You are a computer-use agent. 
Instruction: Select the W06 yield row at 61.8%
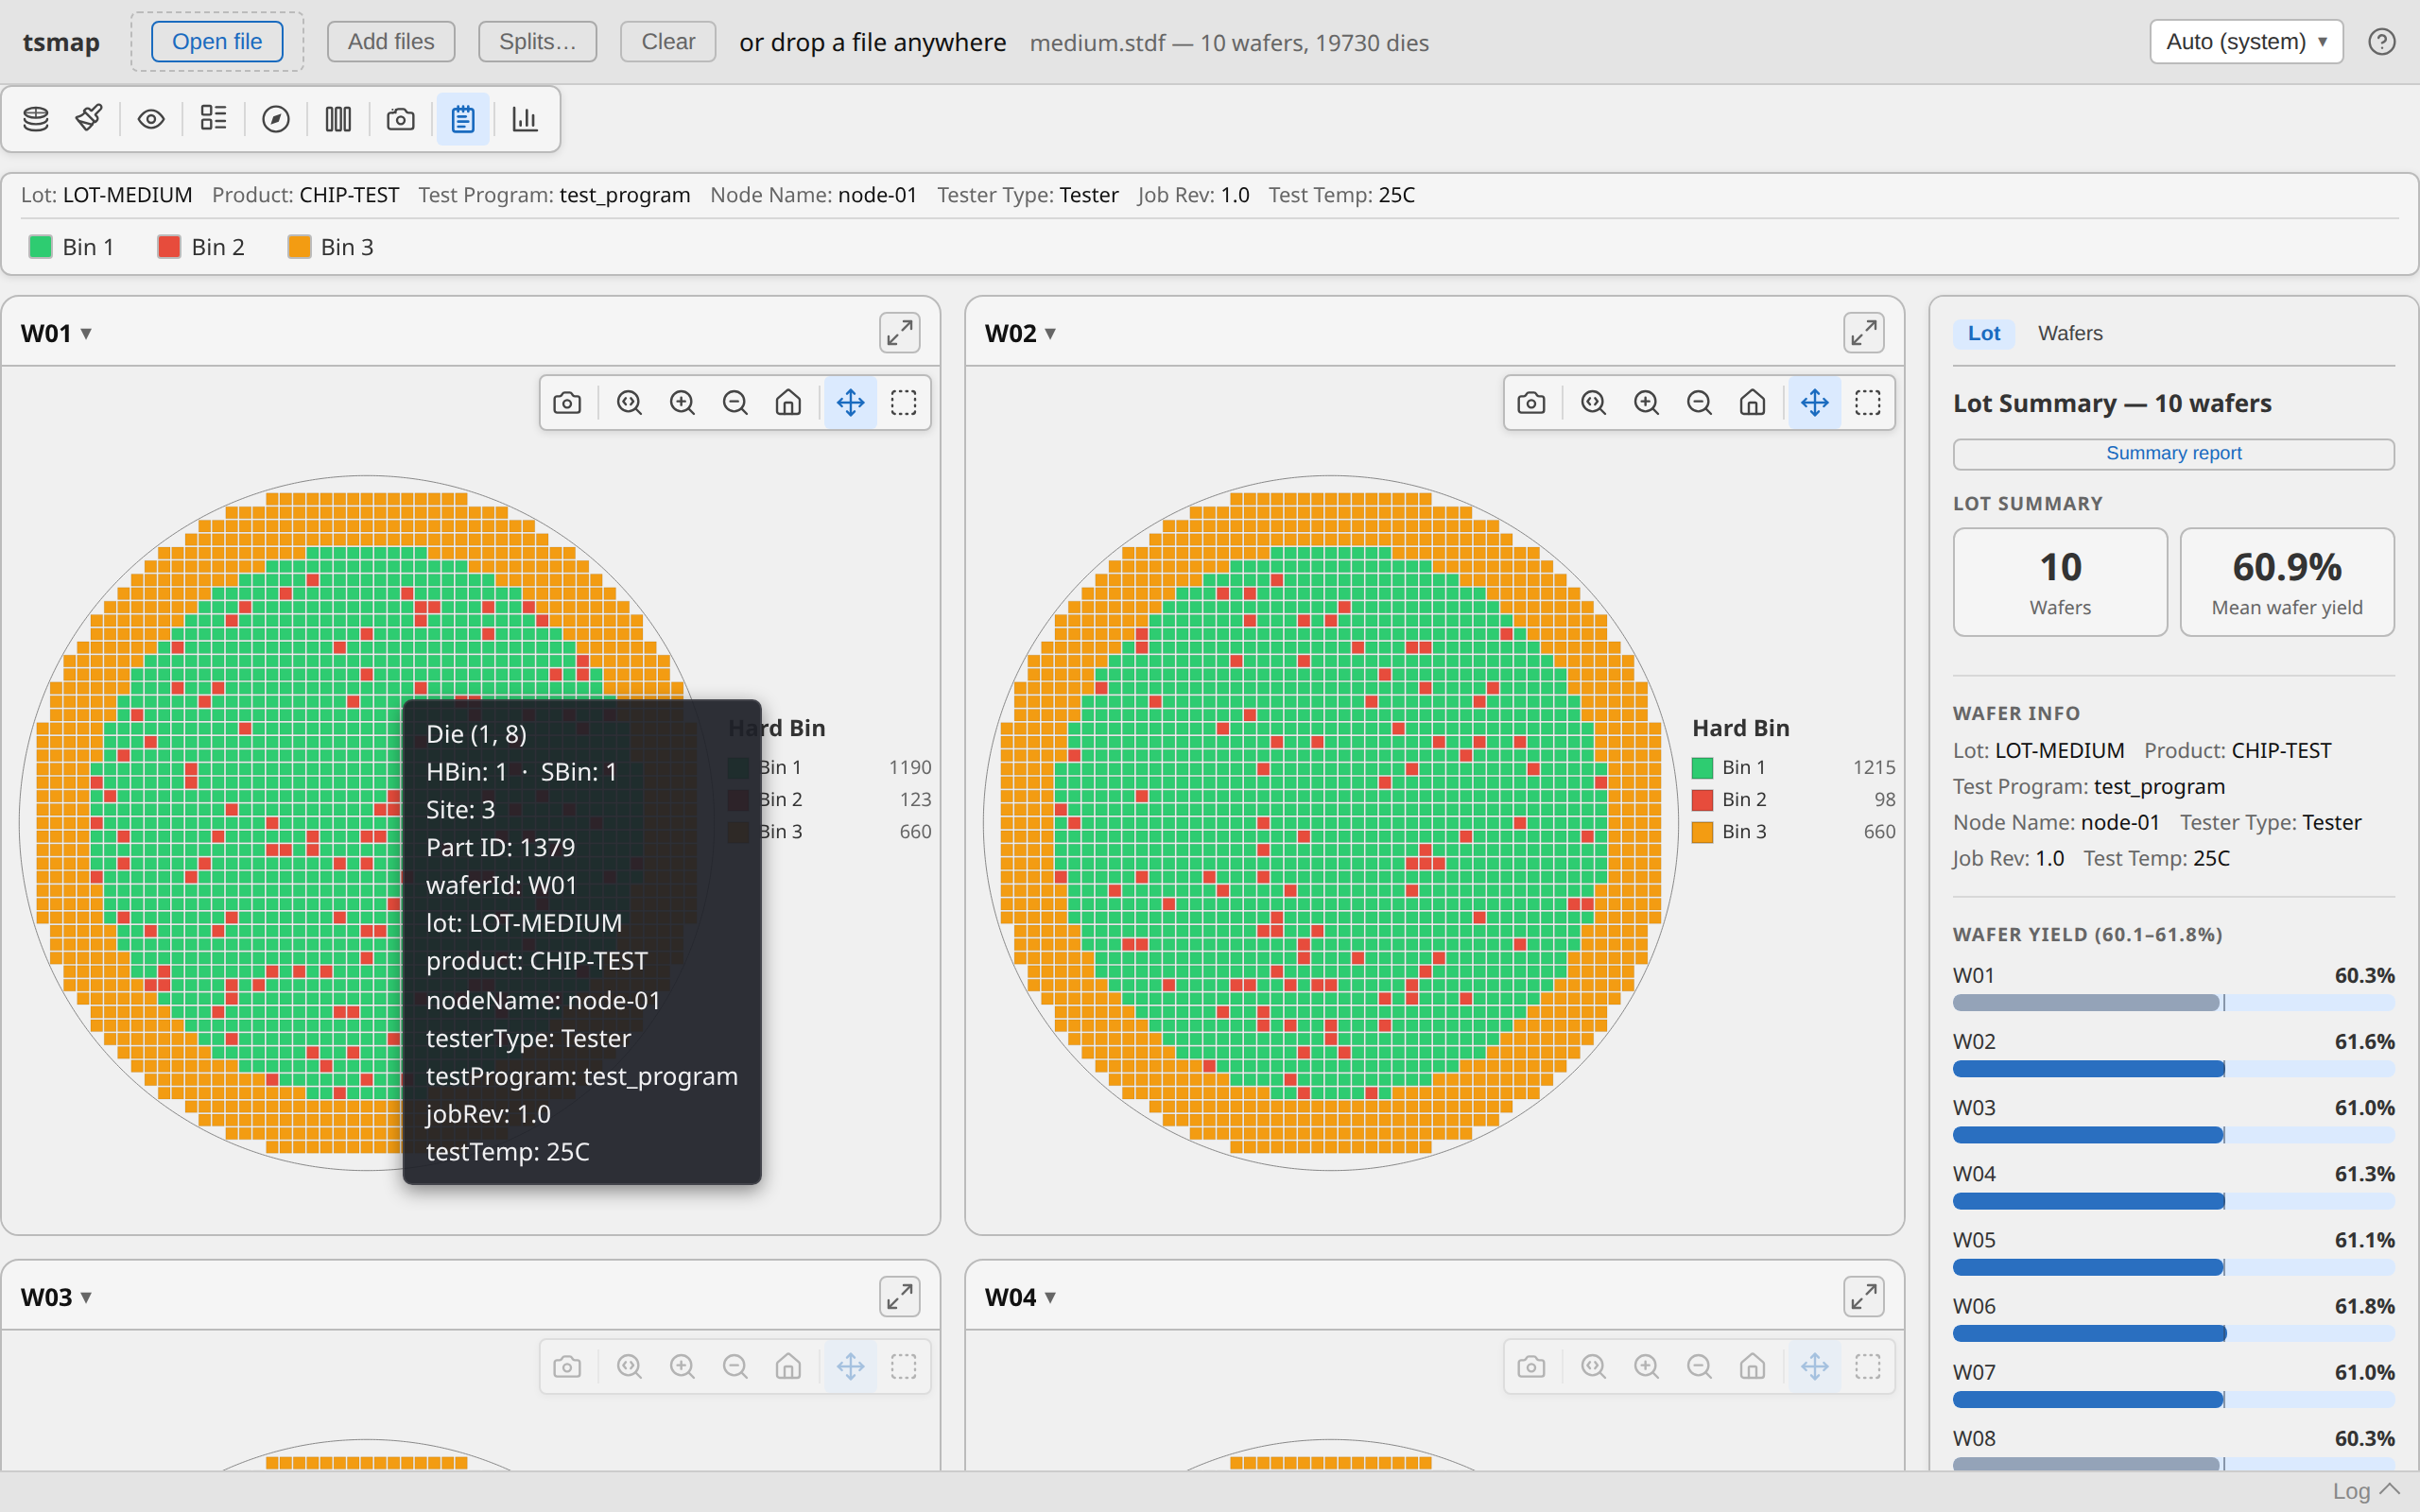[2173, 1318]
